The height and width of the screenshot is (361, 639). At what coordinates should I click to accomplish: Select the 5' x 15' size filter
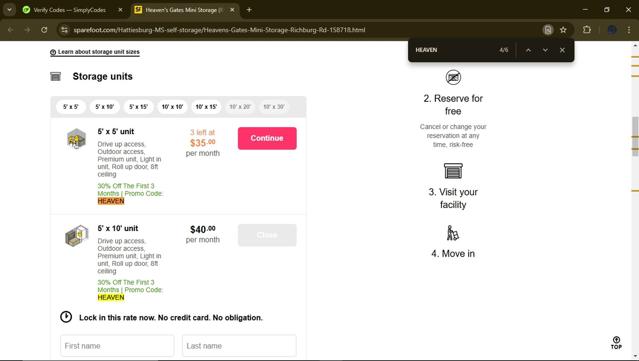(138, 107)
